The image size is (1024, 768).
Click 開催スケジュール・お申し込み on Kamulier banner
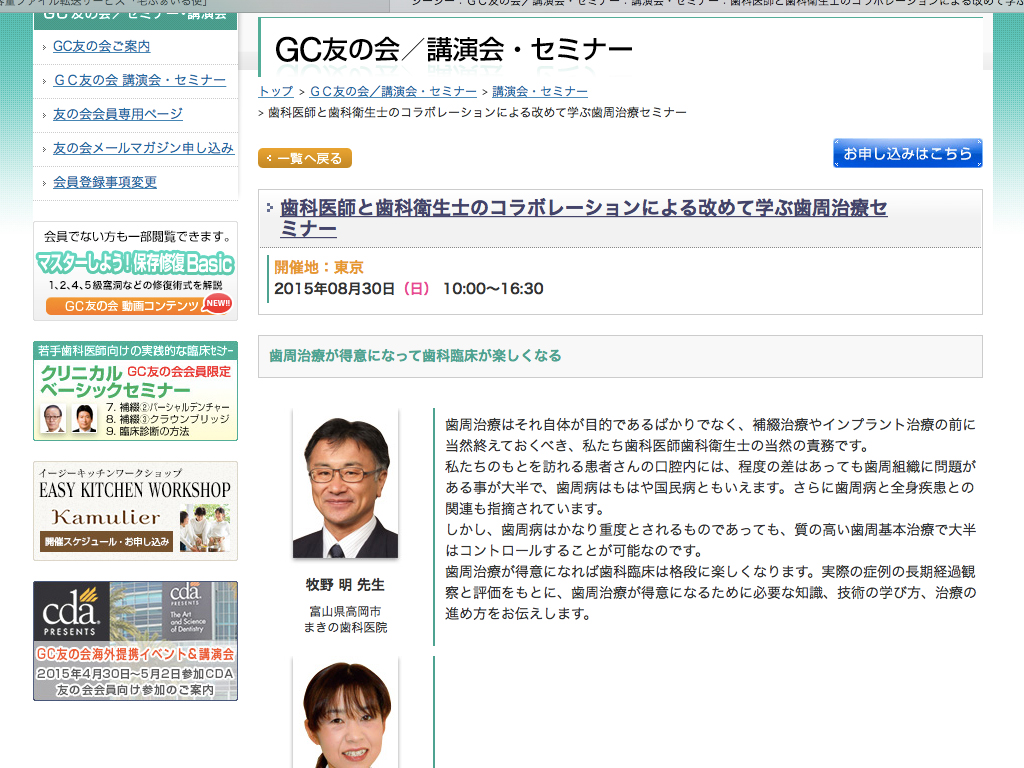[x=106, y=541]
